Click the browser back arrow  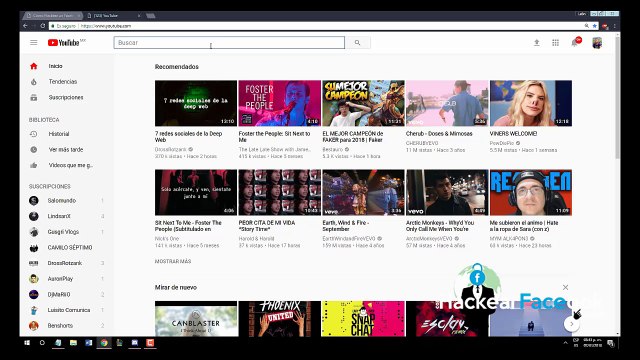[x=25, y=26]
